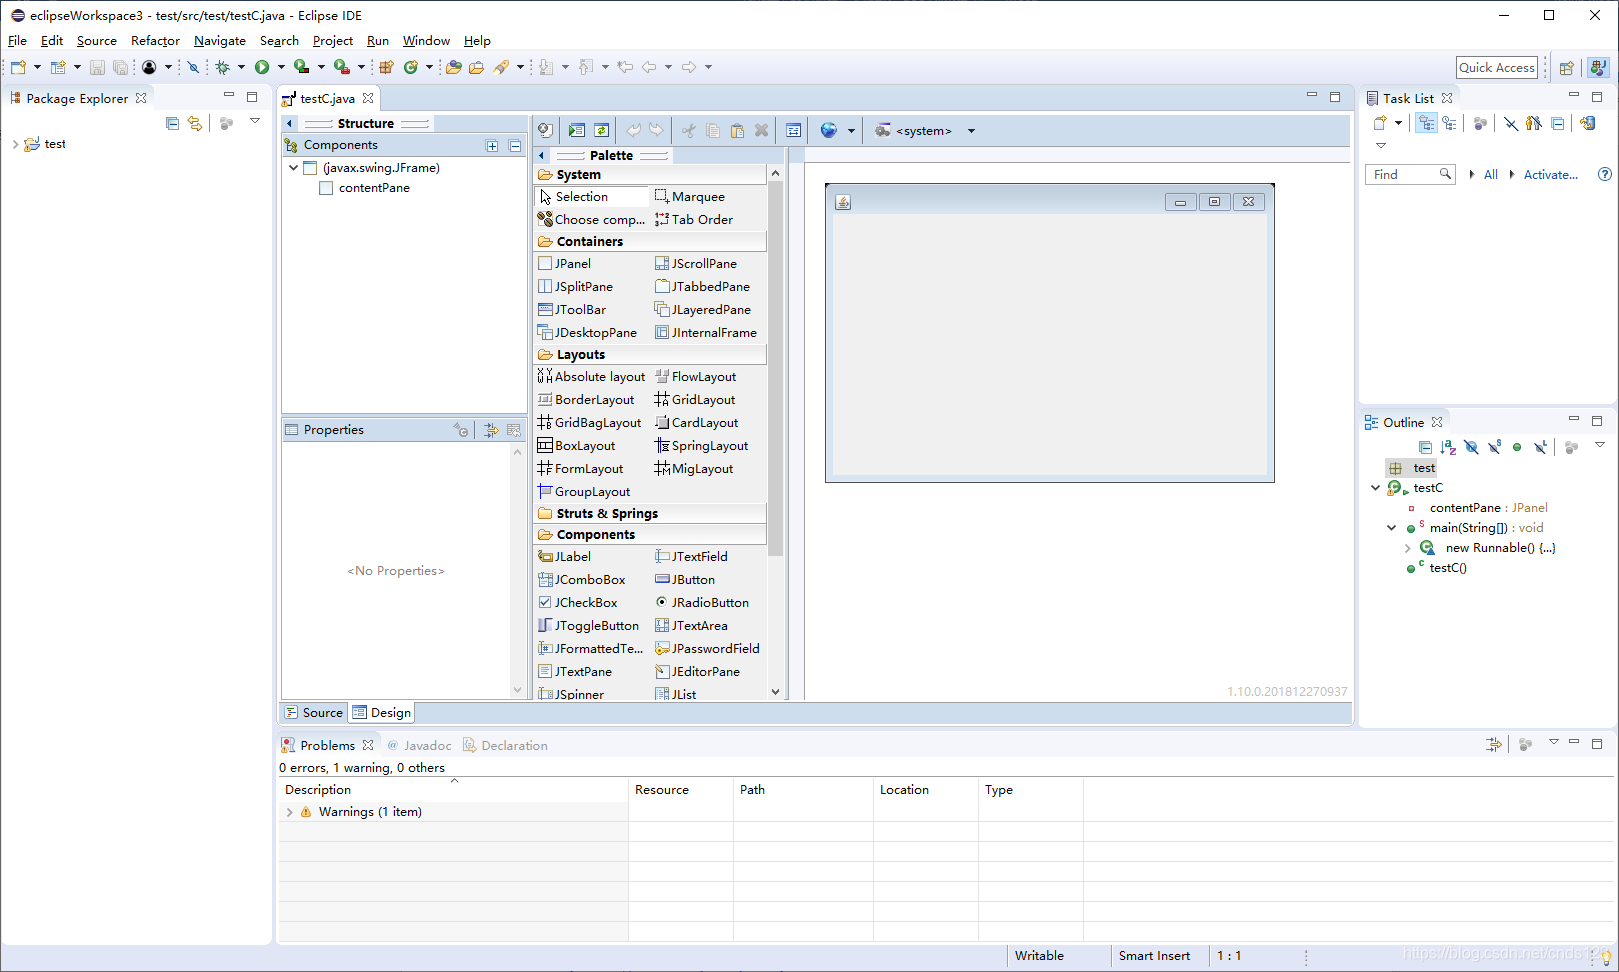Click the Test/Preview icon in the design toolbar

(x=577, y=130)
